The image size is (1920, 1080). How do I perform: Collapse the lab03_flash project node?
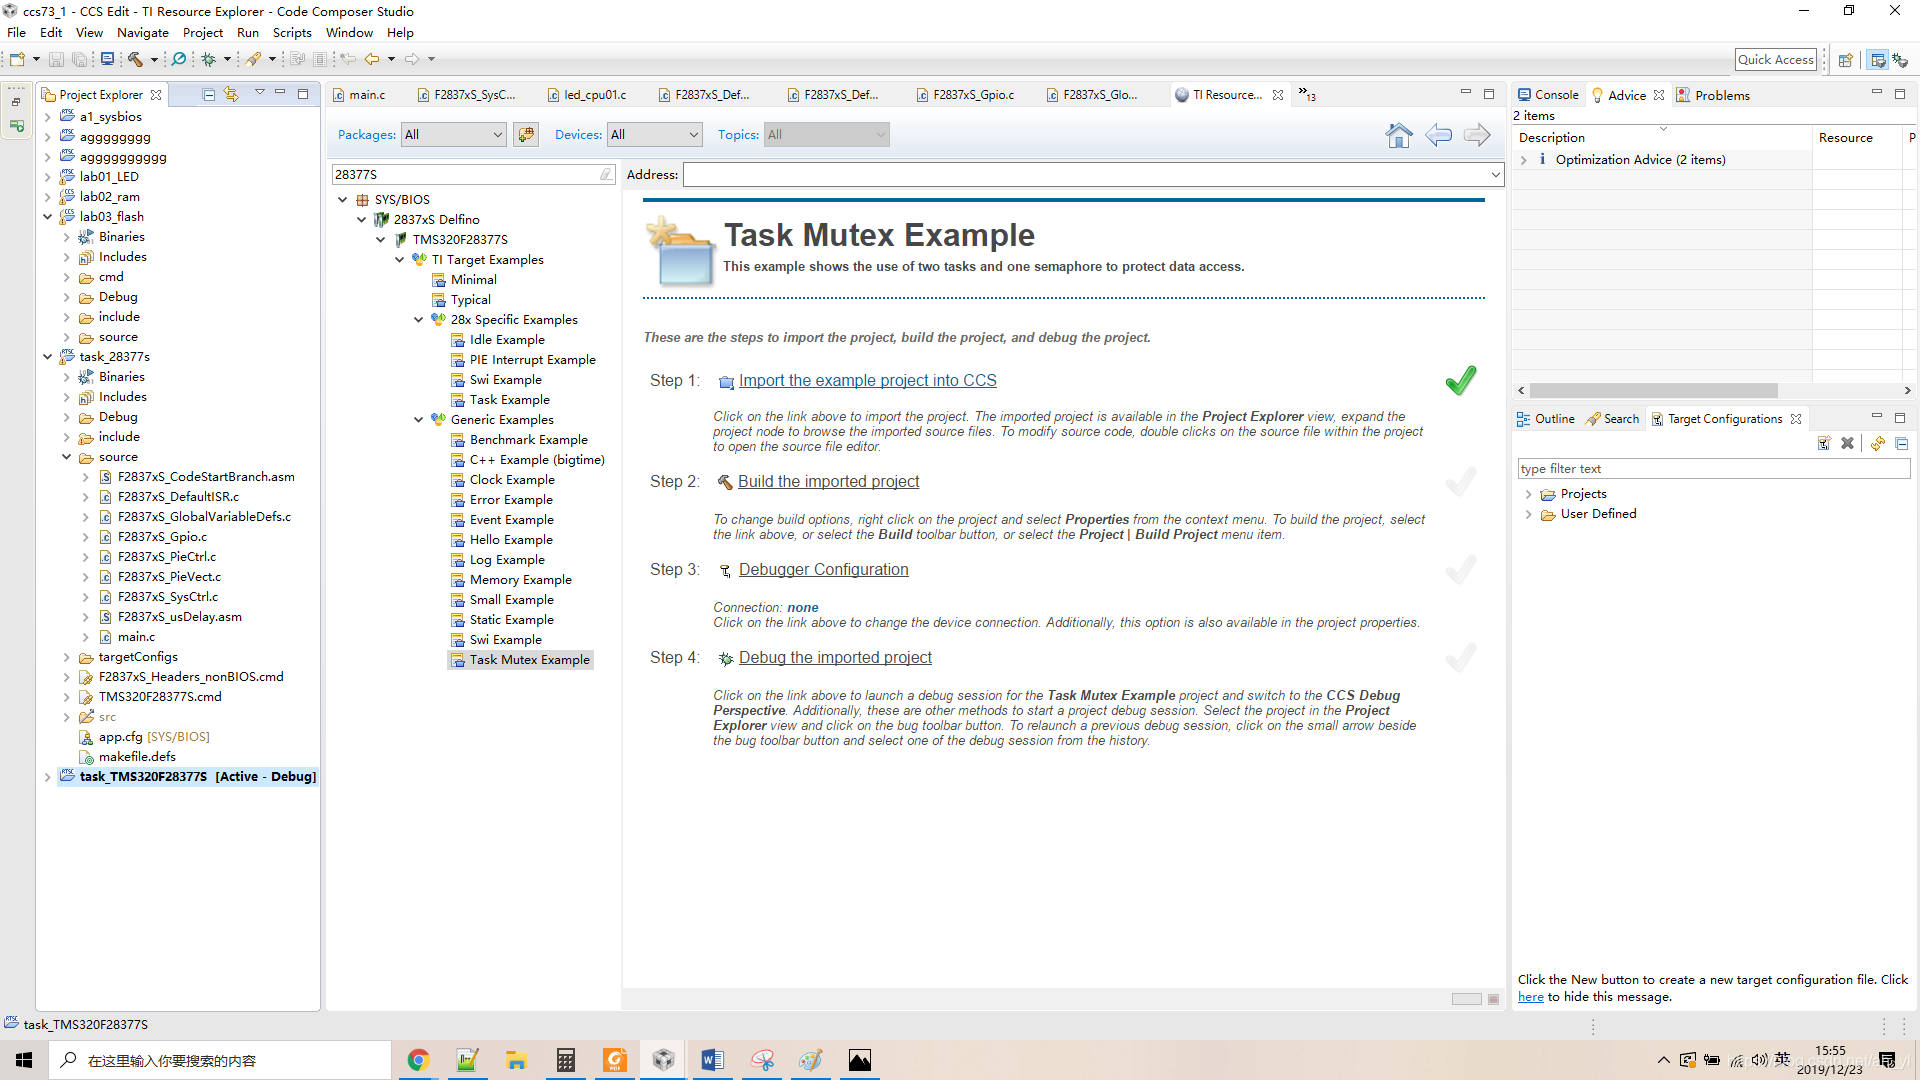(x=47, y=217)
